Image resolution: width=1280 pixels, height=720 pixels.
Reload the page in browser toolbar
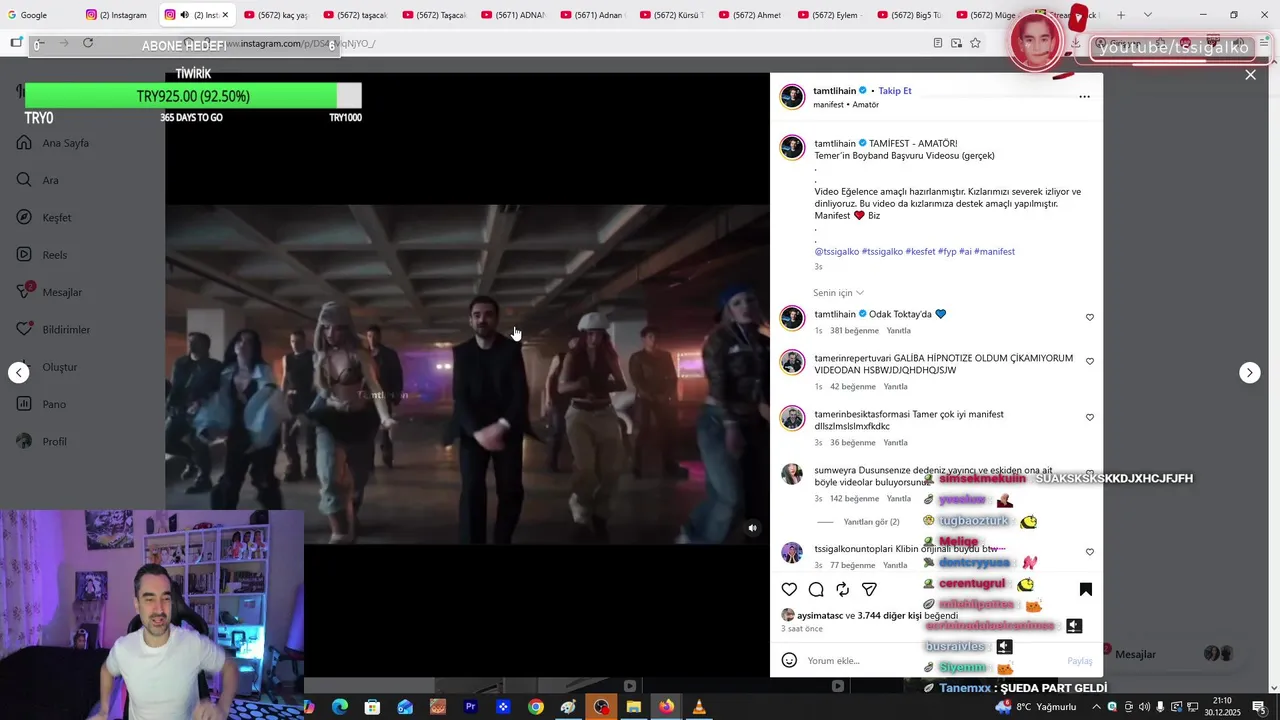pos(88,43)
